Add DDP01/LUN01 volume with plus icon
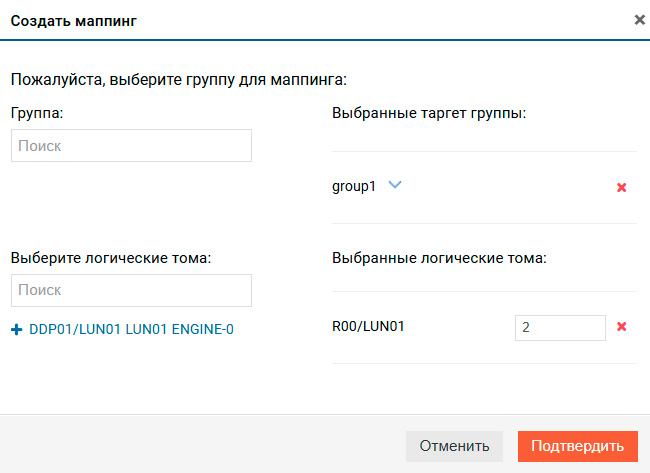Screen dimensions: 650x473 (x=17, y=330)
